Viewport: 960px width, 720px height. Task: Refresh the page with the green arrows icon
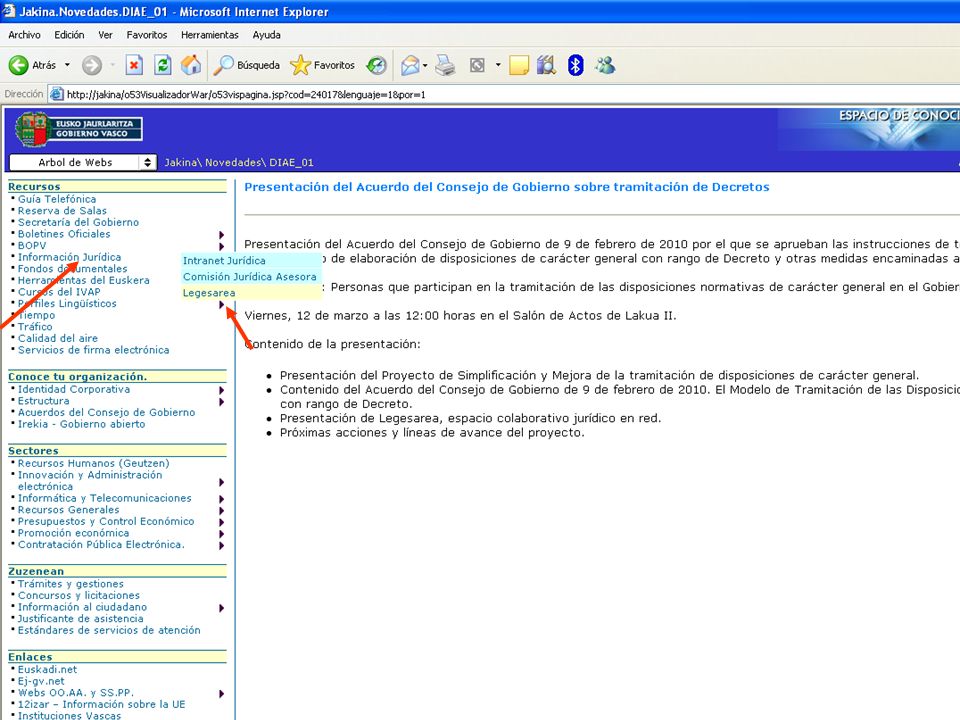[x=162, y=65]
